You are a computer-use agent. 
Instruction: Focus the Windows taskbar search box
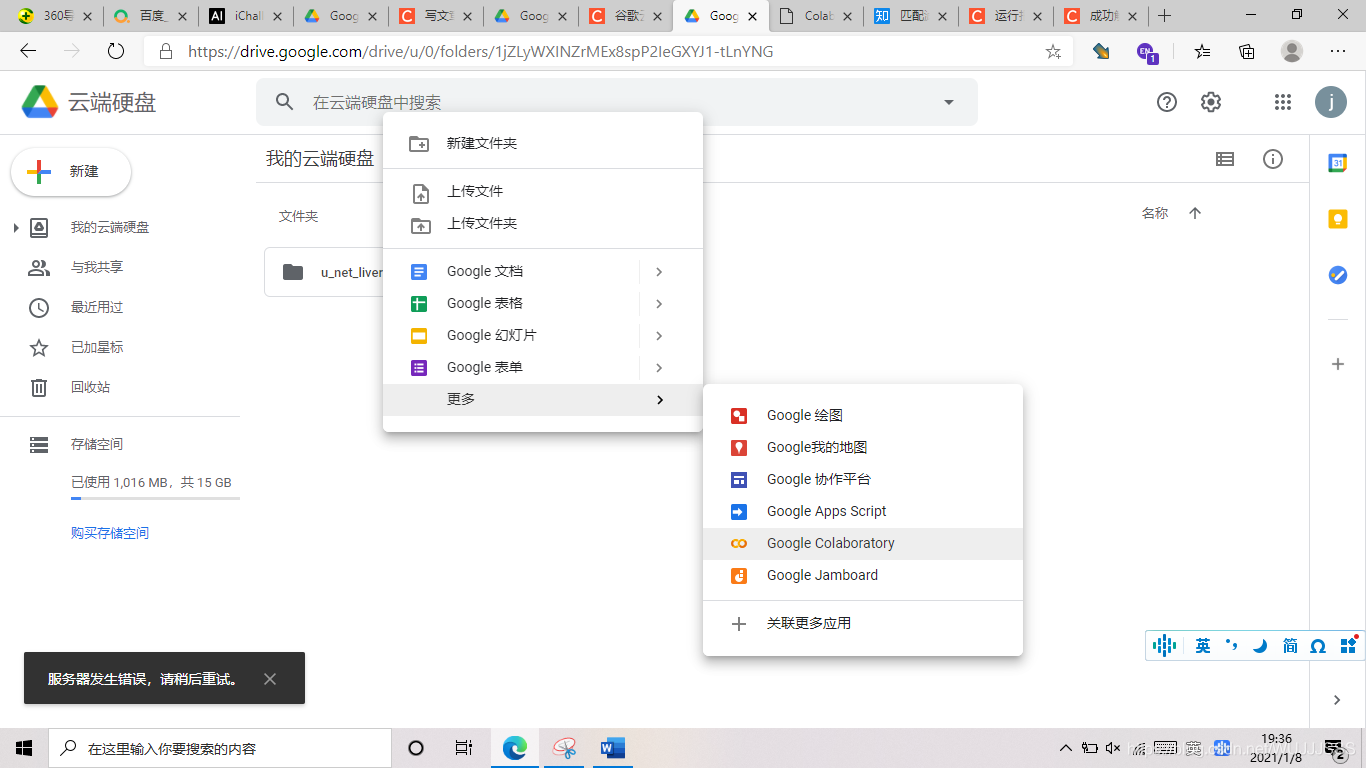(x=220, y=748)
